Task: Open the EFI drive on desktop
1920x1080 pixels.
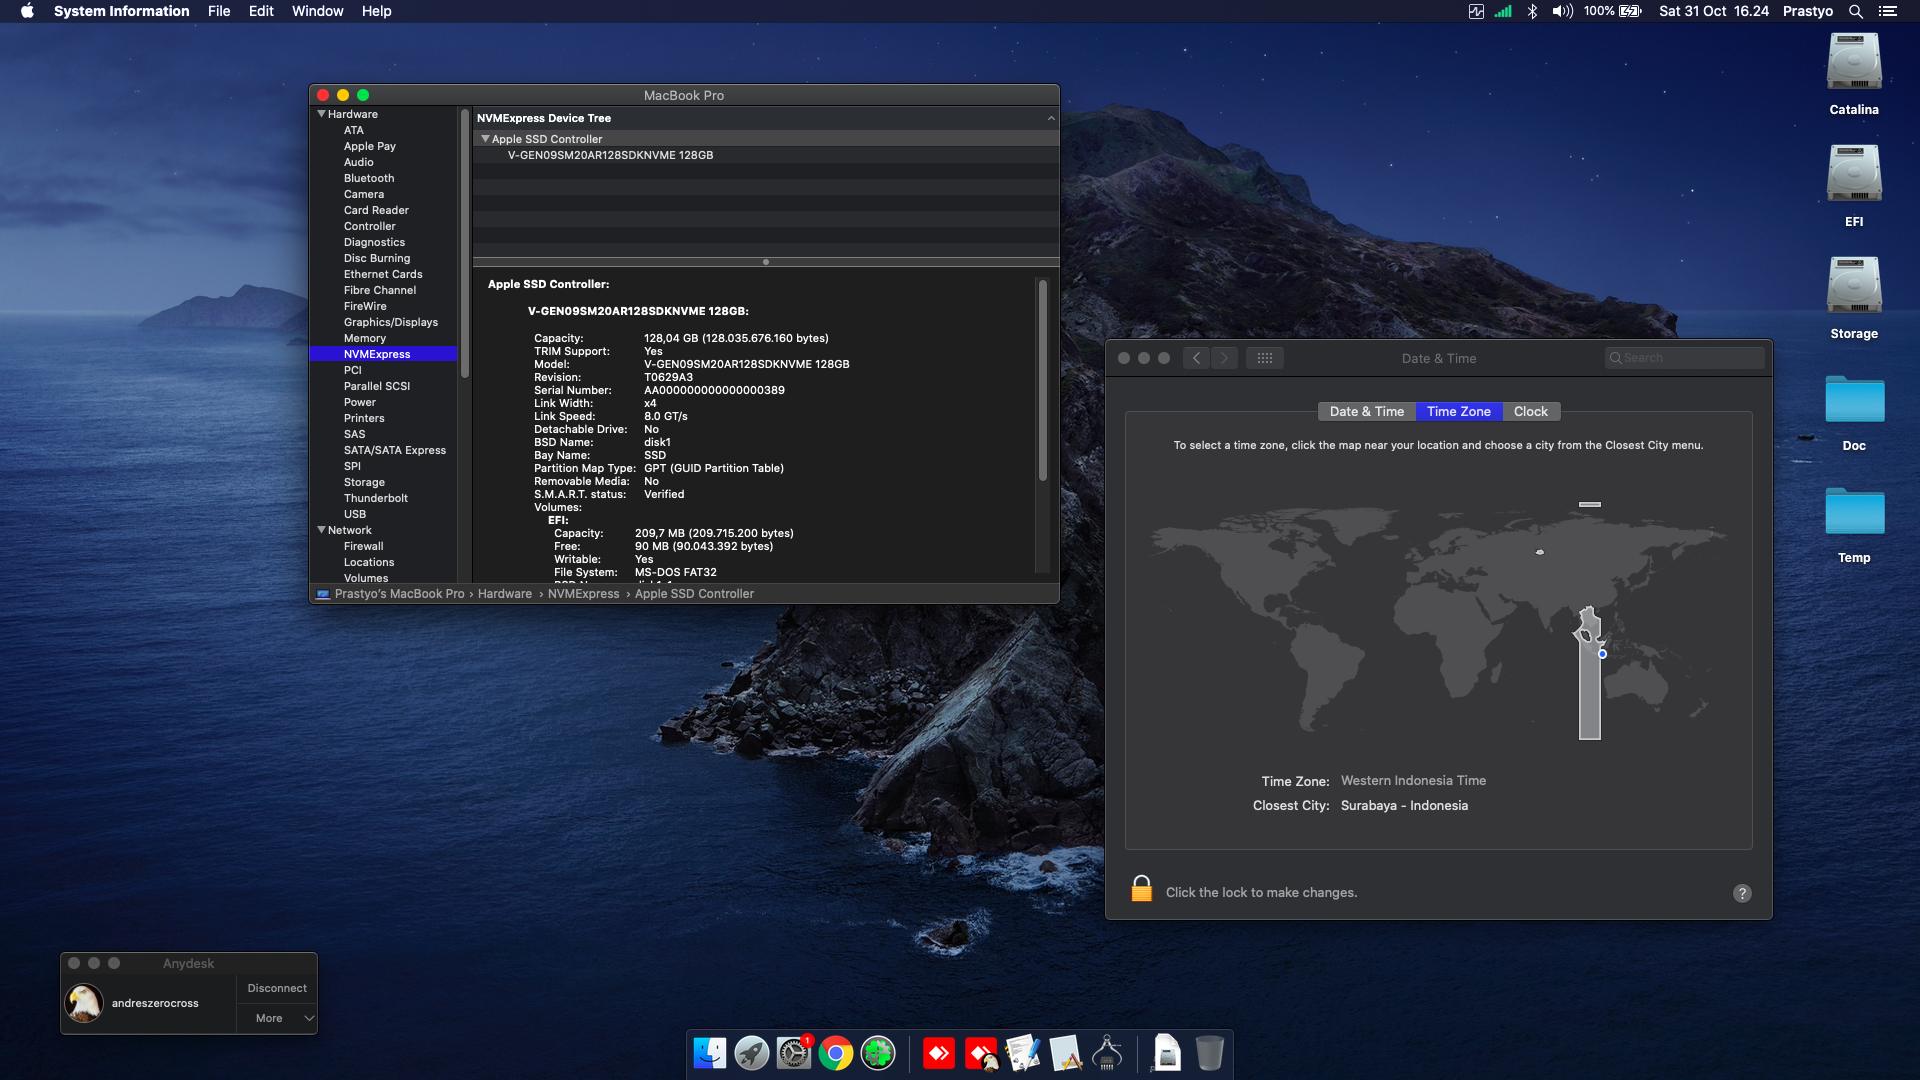Action: [x=1854, y=174]
